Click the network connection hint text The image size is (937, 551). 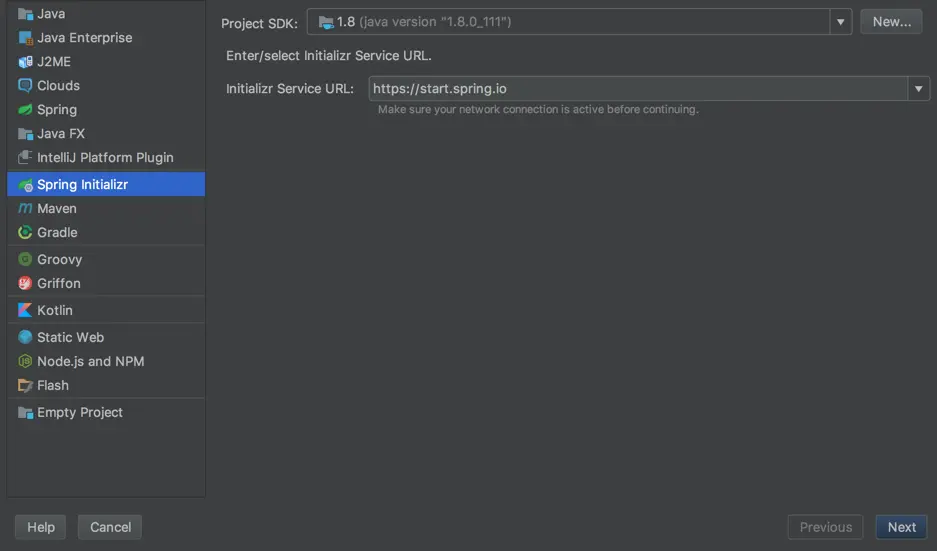click(x=538, y=109)
